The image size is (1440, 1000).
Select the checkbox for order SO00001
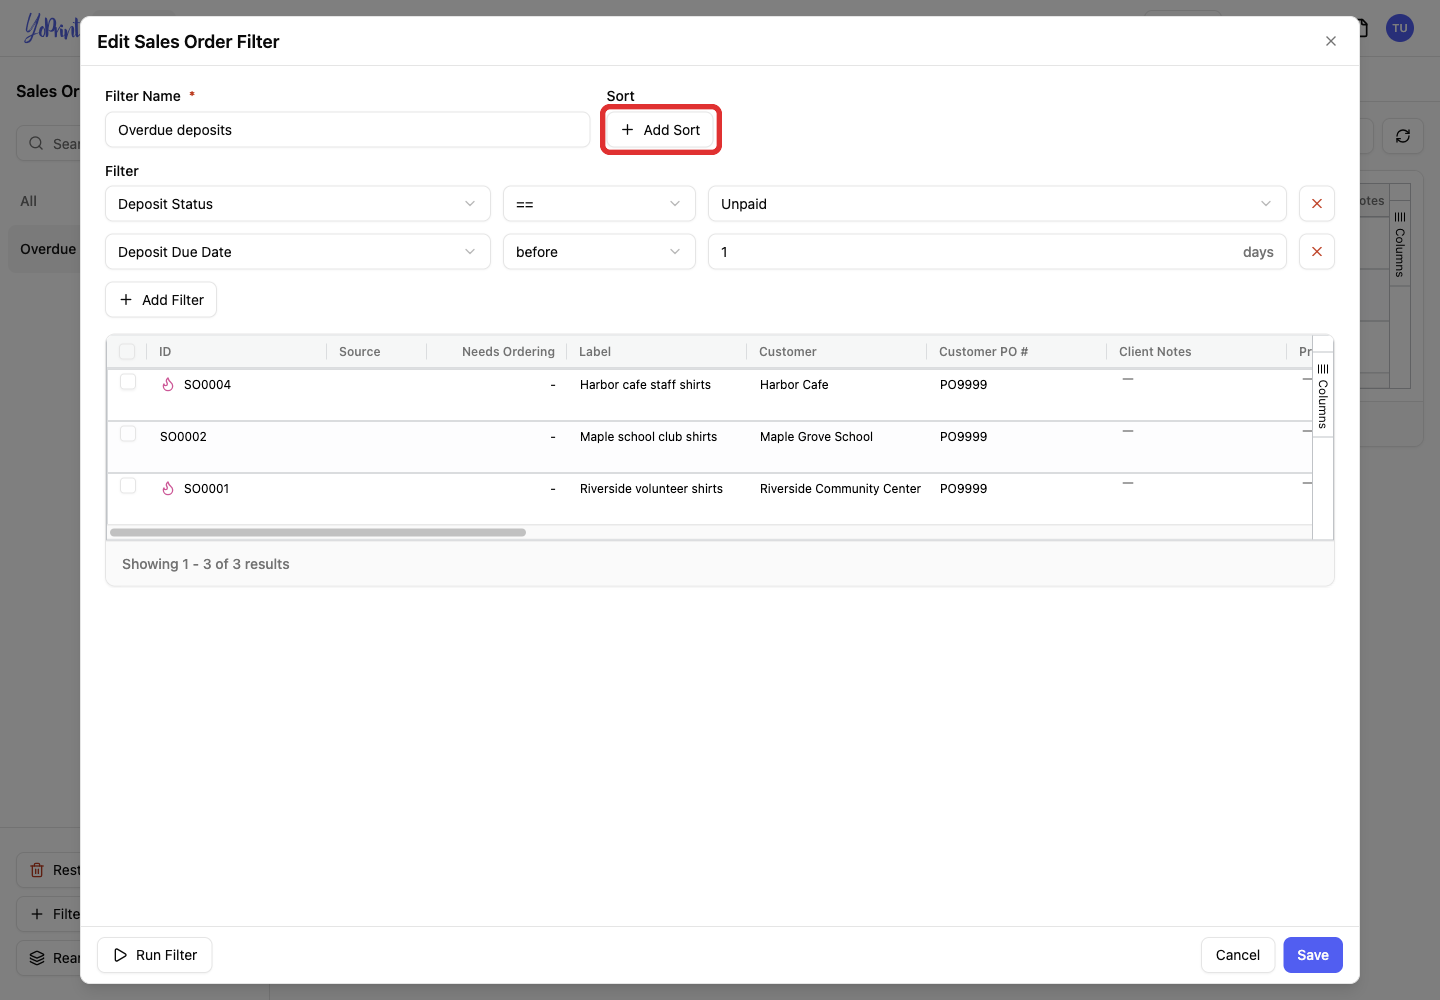tap(128, 486)
